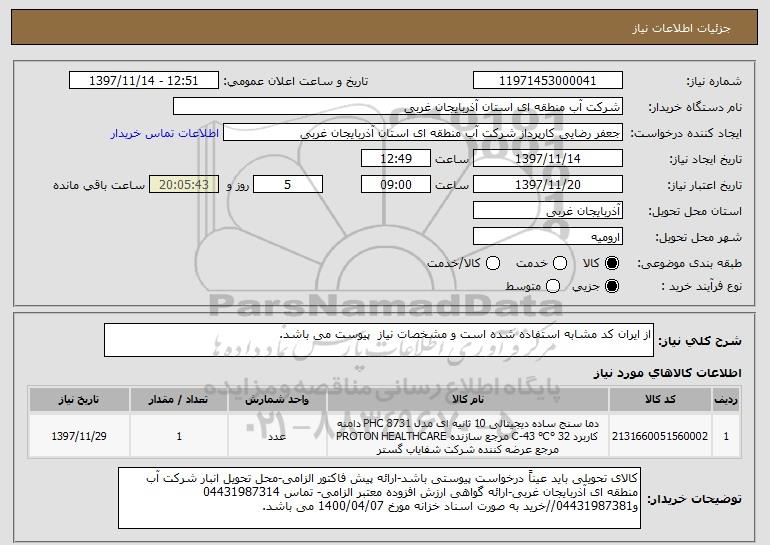This screenshot has width=770, height=545.
Task: Select the کالا radio button
Action: point(612,263)
